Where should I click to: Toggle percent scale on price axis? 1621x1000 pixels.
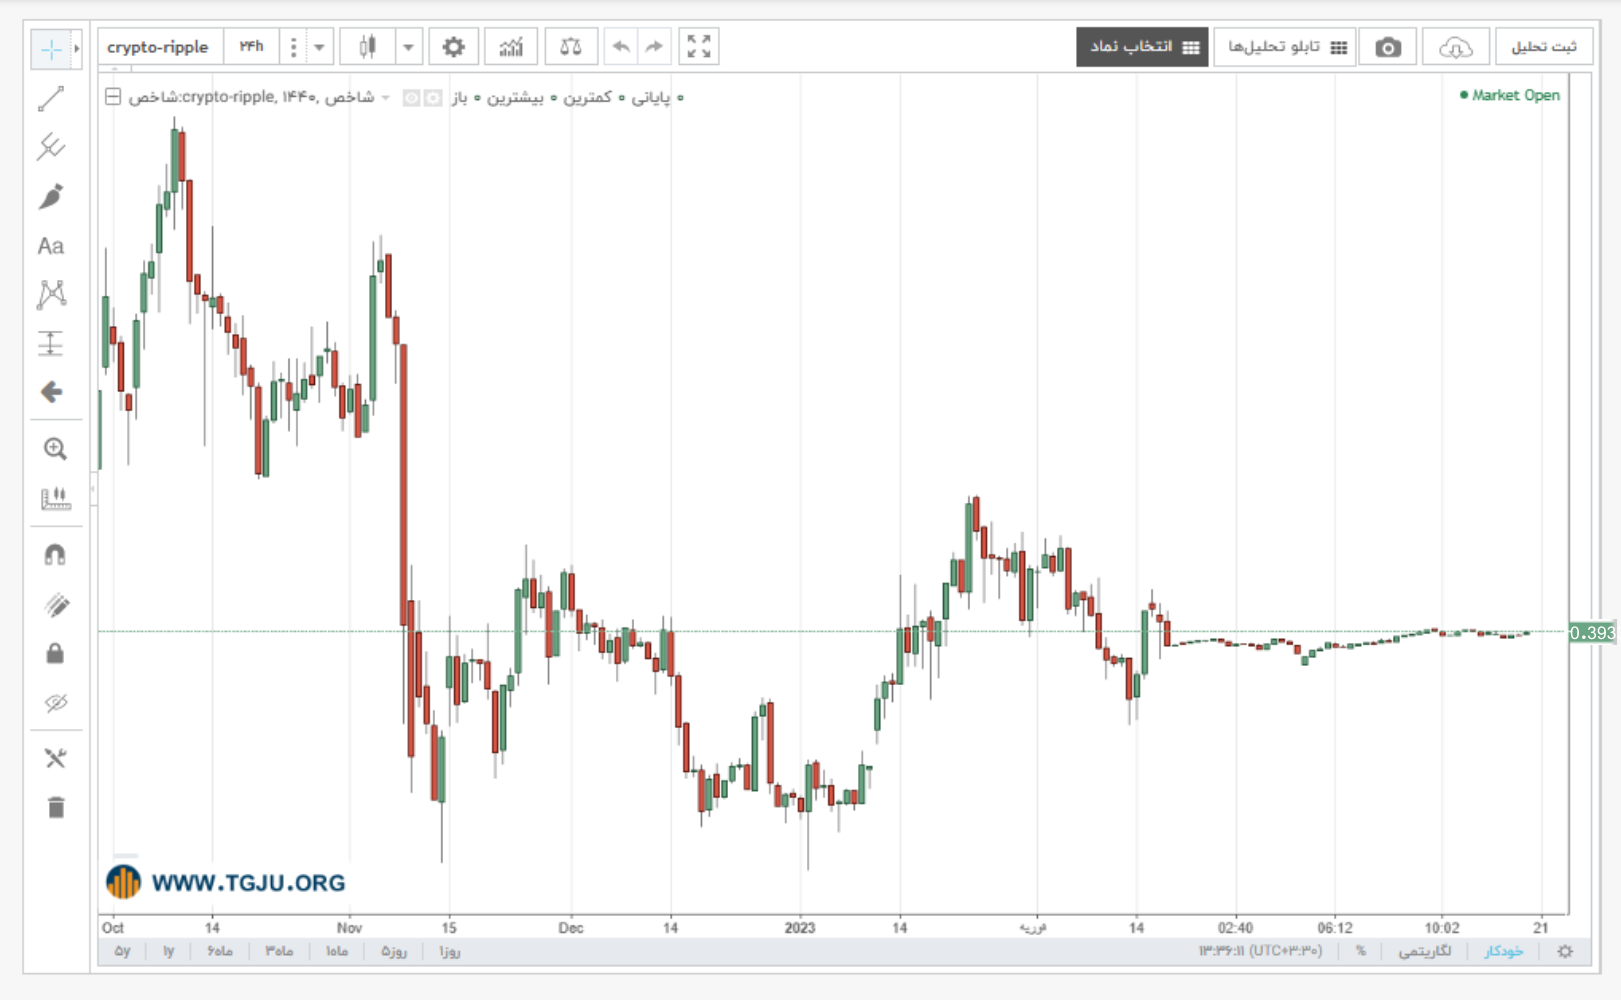[x=1361, y=951]
